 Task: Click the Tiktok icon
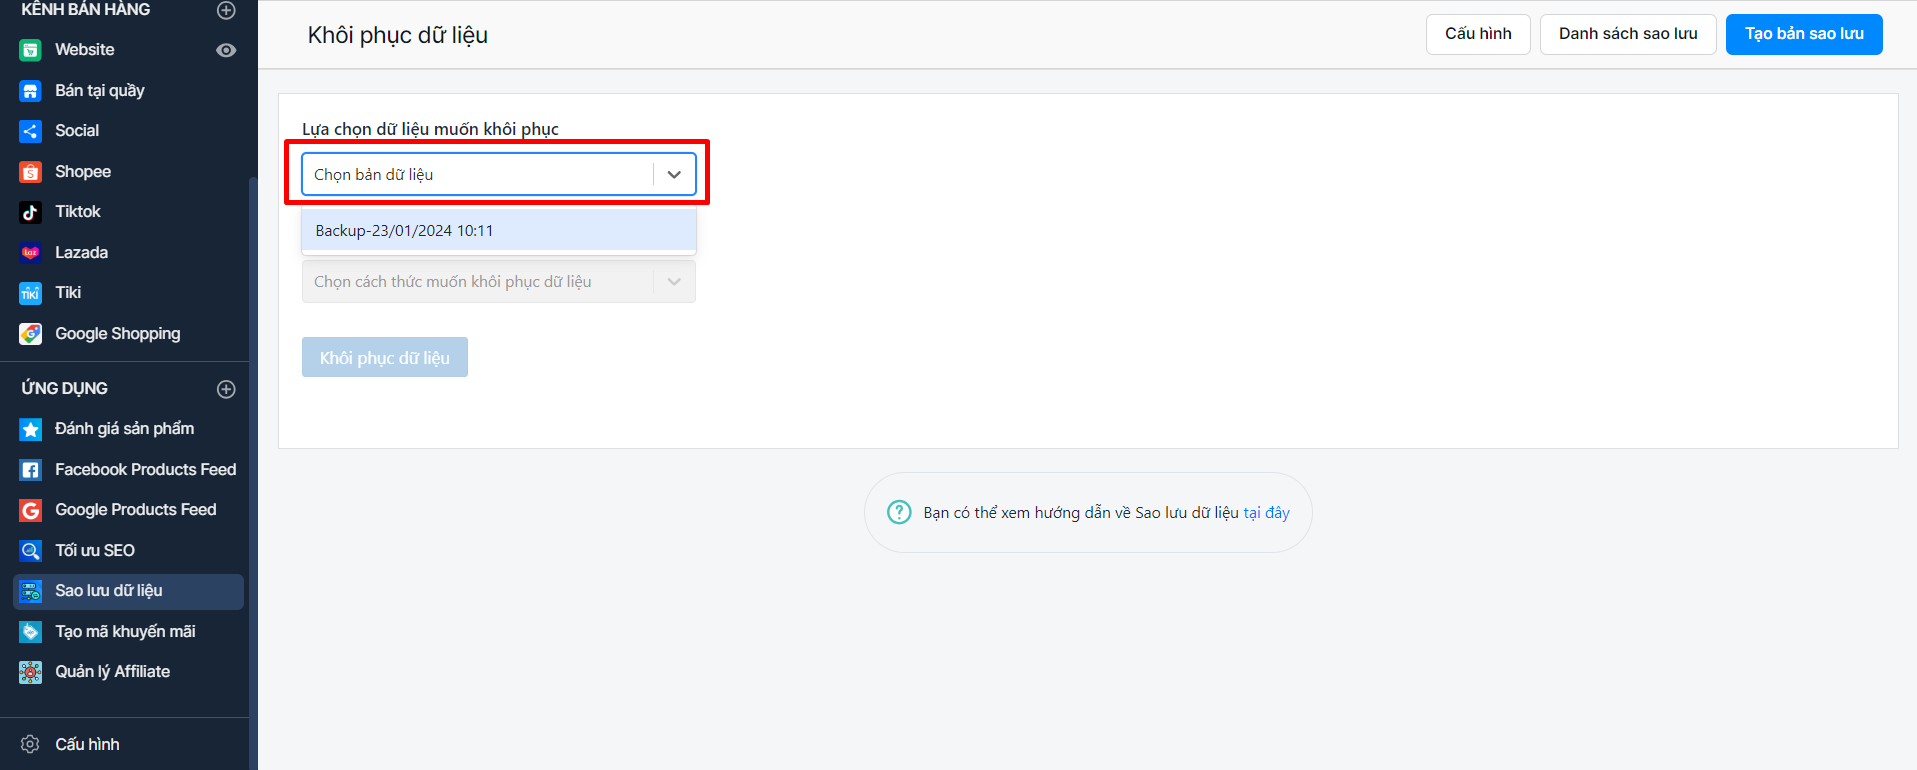tap(31, 212)
